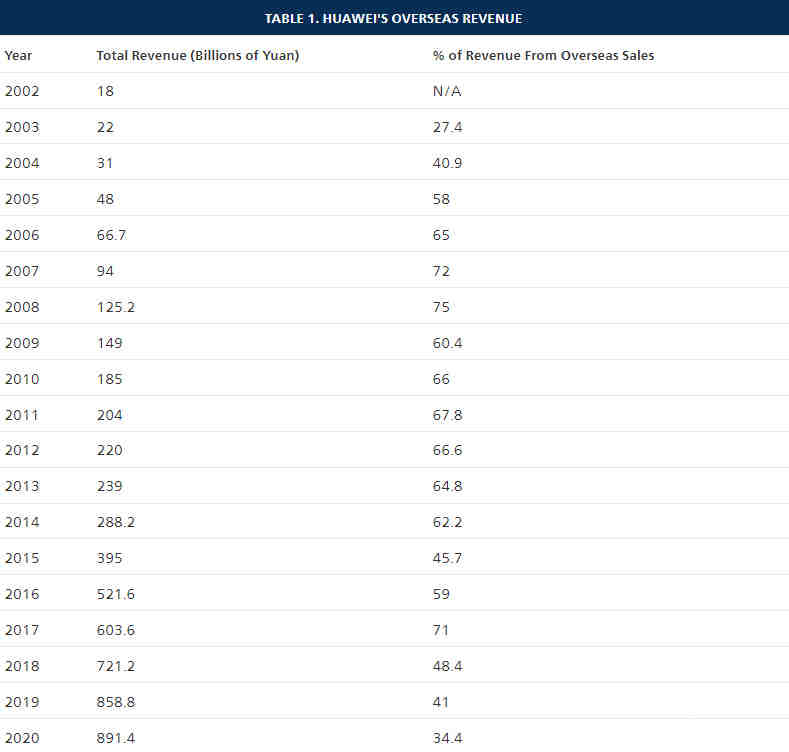Click the N/A overseas sales value
Screen dimensions: 789x752
[x=447, y=91]
